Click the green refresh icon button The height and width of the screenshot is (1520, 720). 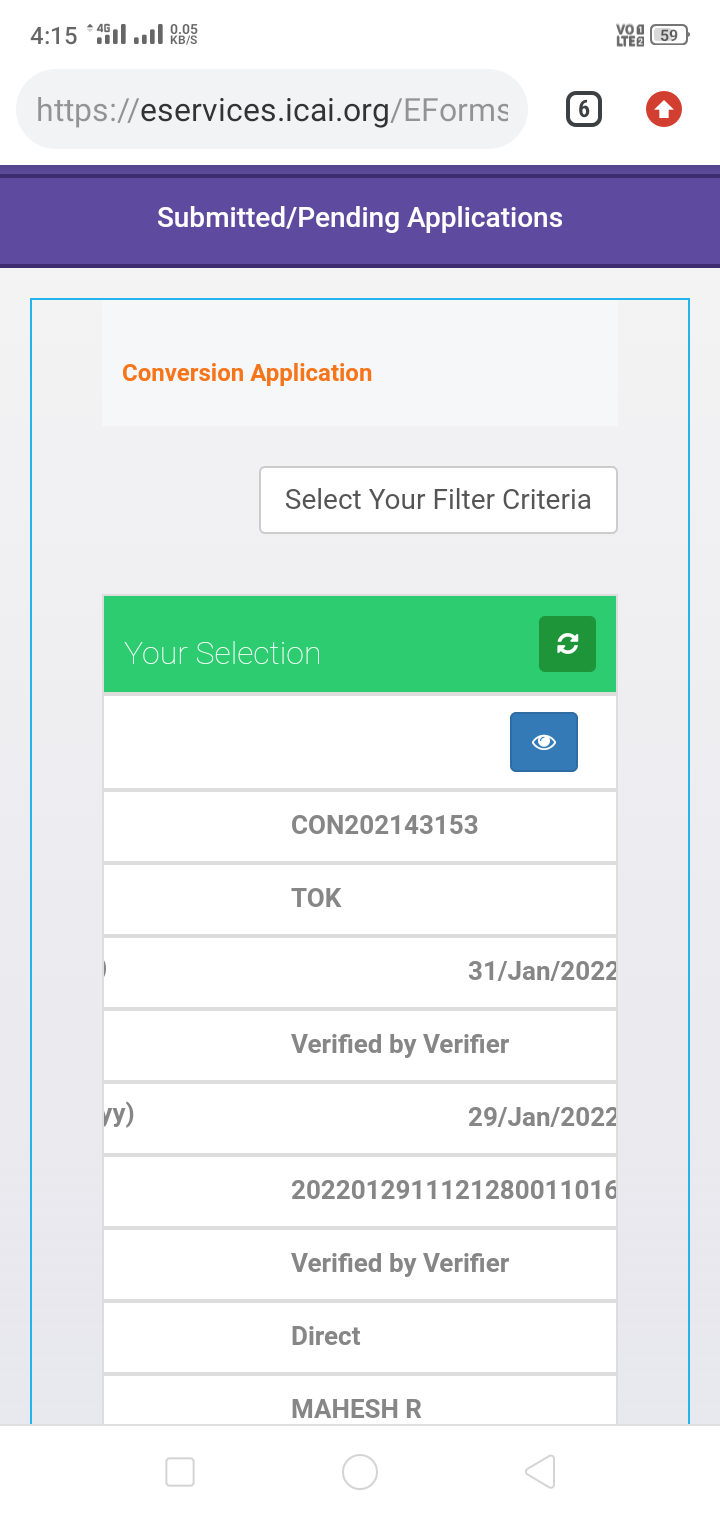[567, 644]
